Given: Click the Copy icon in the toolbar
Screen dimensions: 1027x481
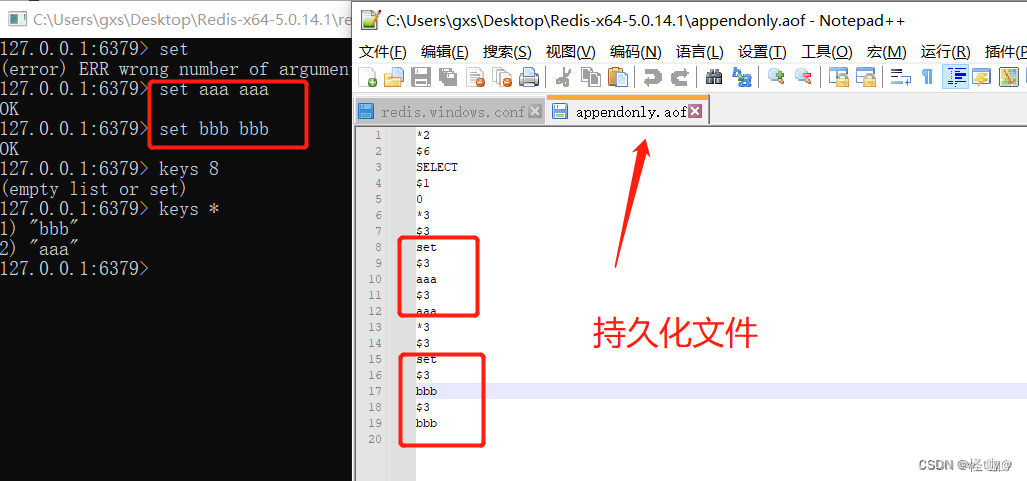Looking at the screenshot, I should click(x=591, y=77).
